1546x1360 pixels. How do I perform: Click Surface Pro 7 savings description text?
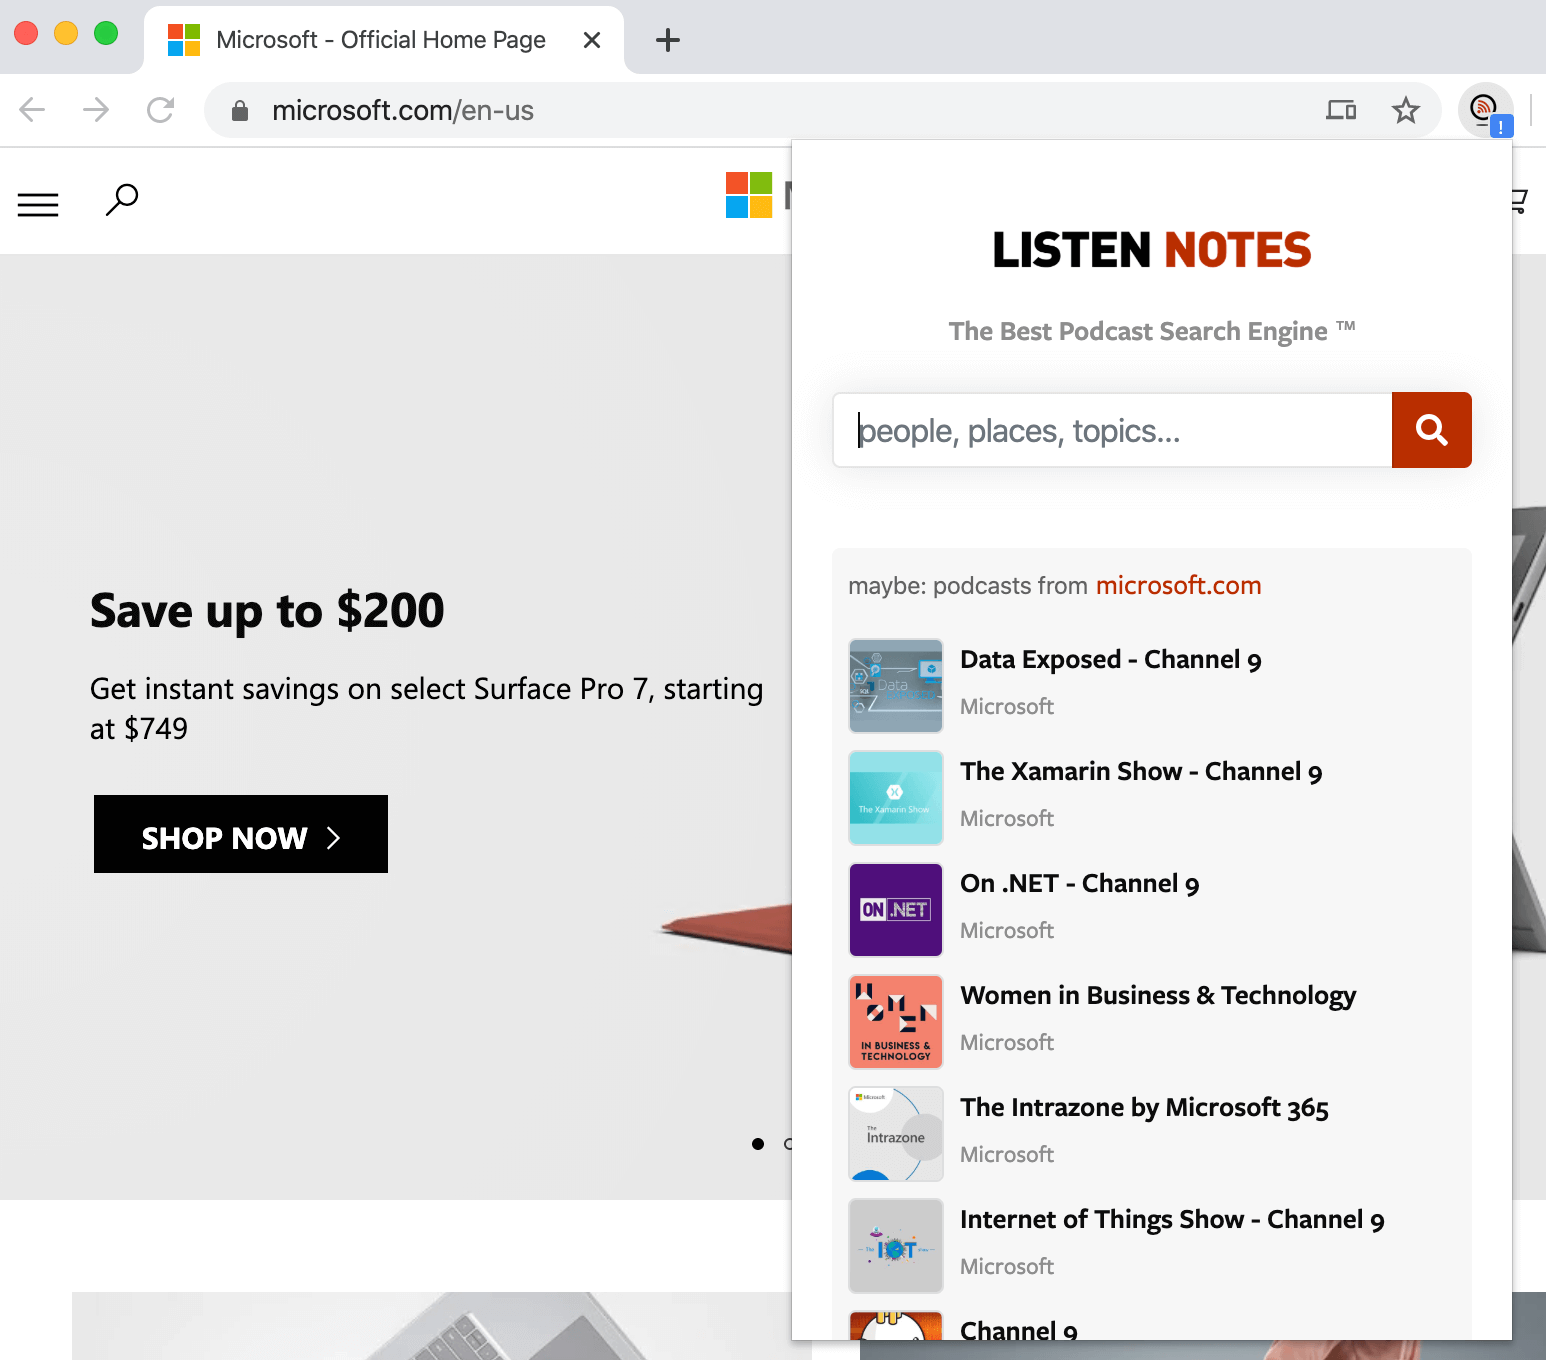pos(427,708)
